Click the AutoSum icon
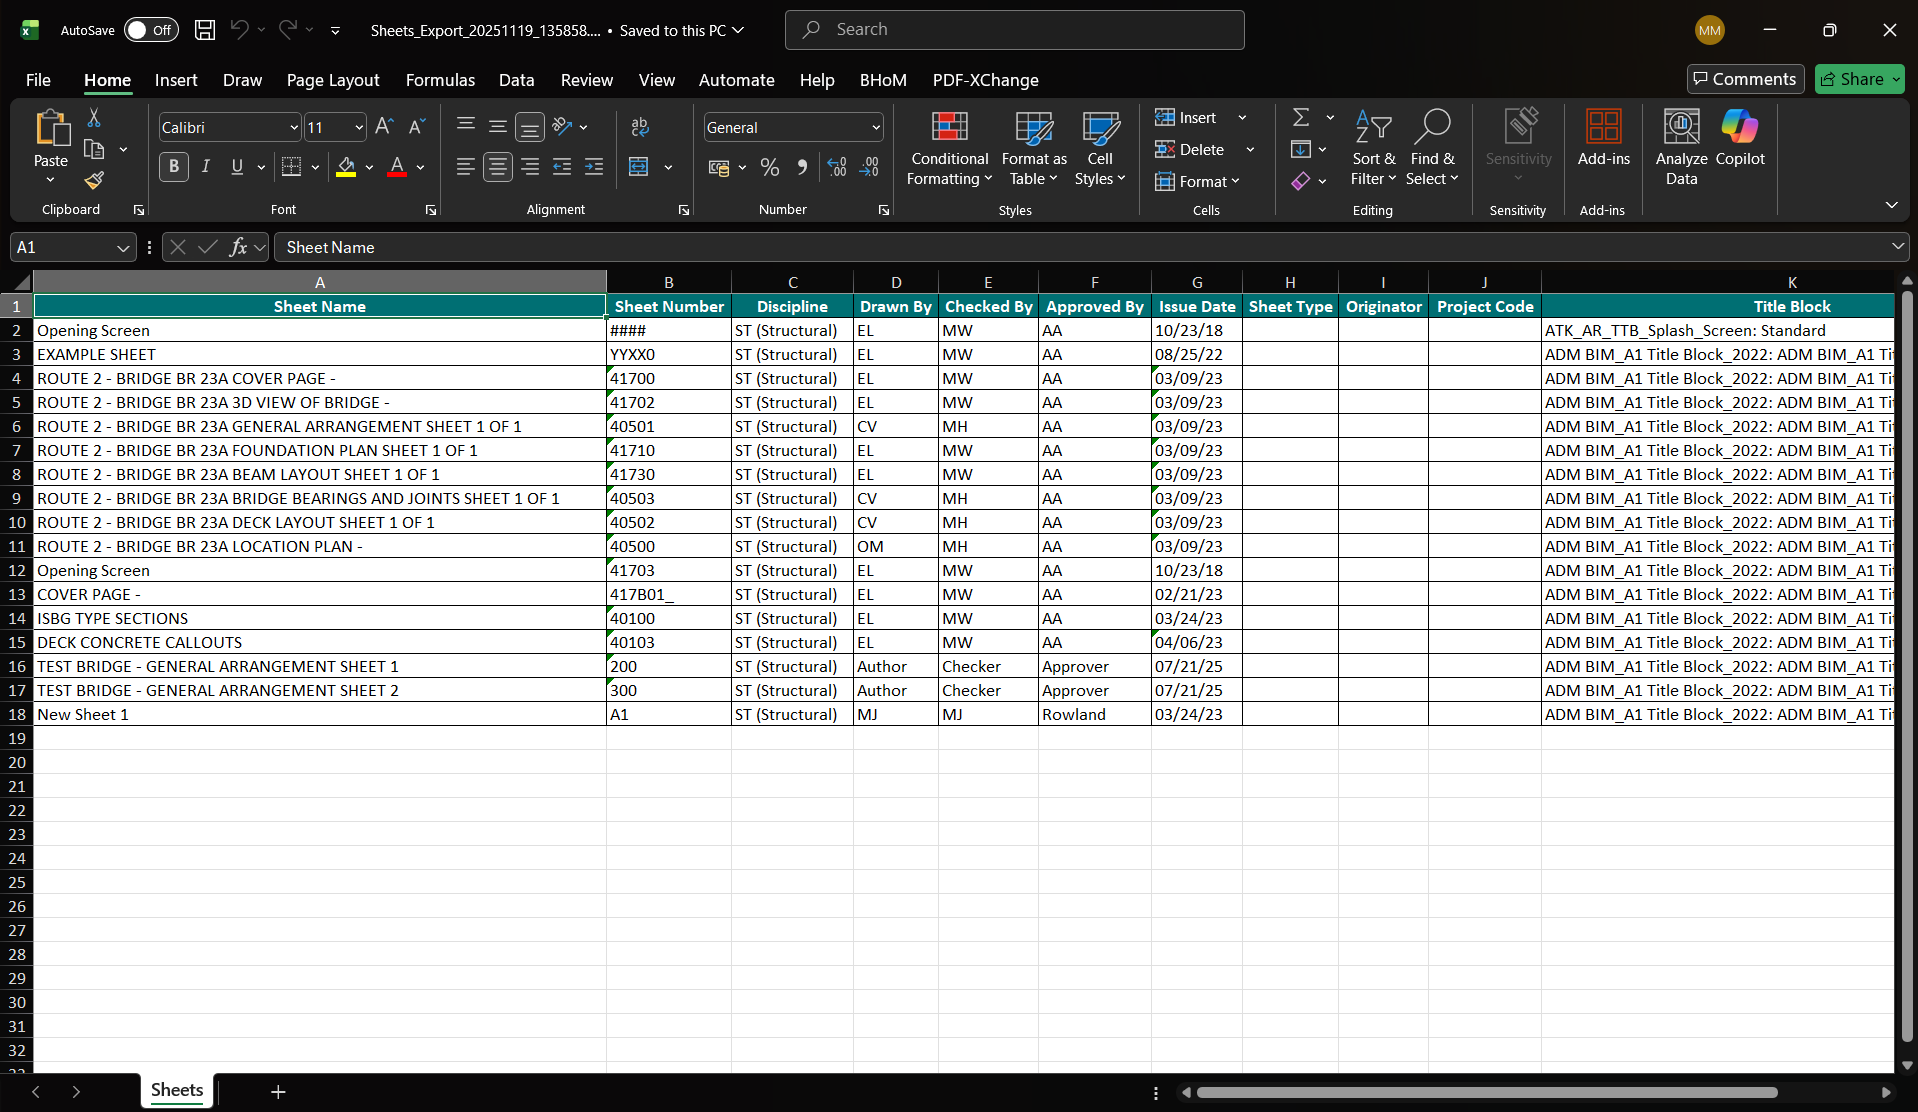The image size is (1918, 1112). pos(1301,118)
